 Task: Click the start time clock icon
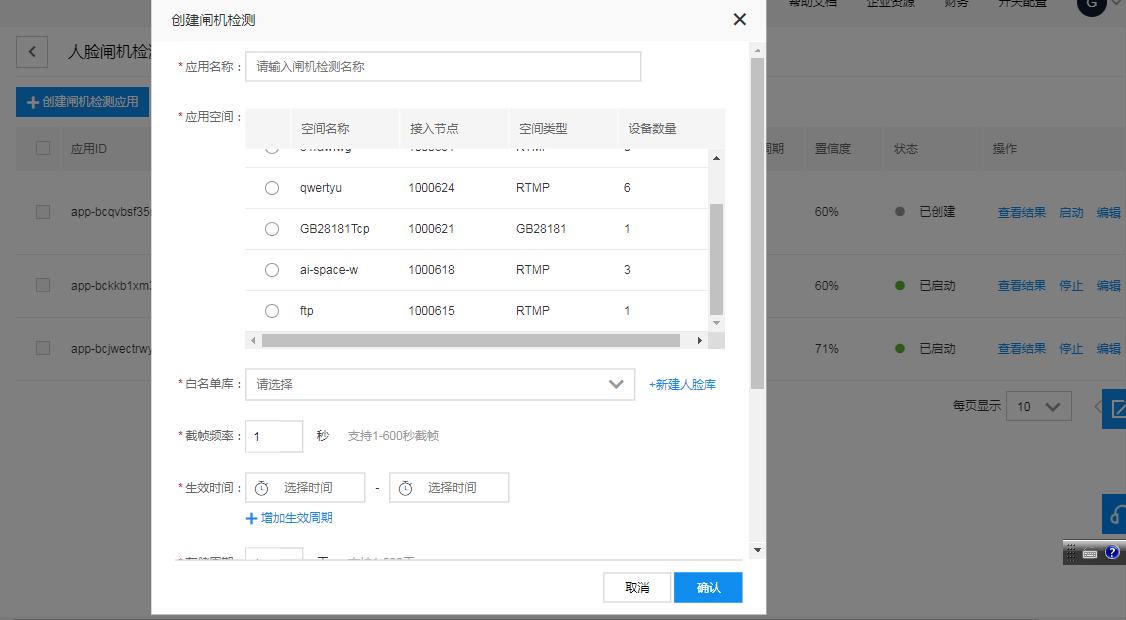[261, 489]
